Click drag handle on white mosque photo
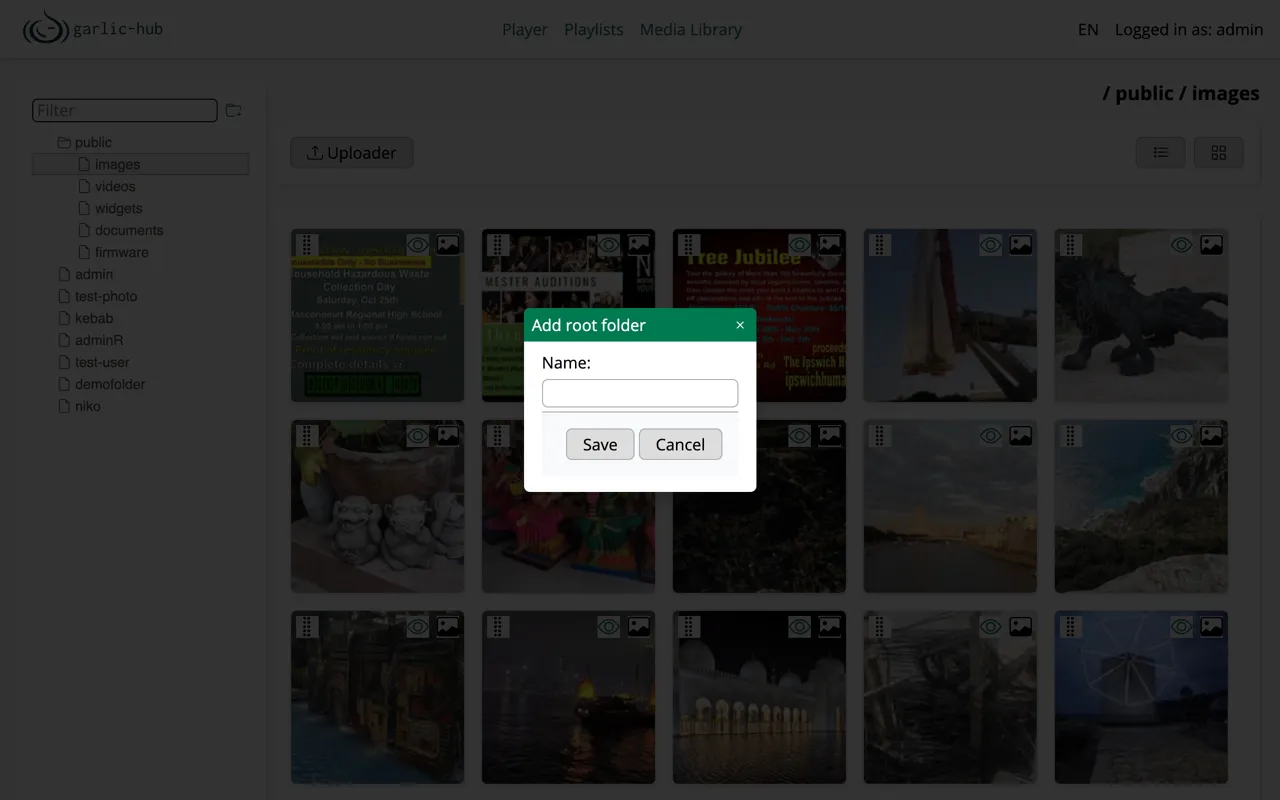The width and height of the screenshot is (1280, 800). click(x=689, y=626)
